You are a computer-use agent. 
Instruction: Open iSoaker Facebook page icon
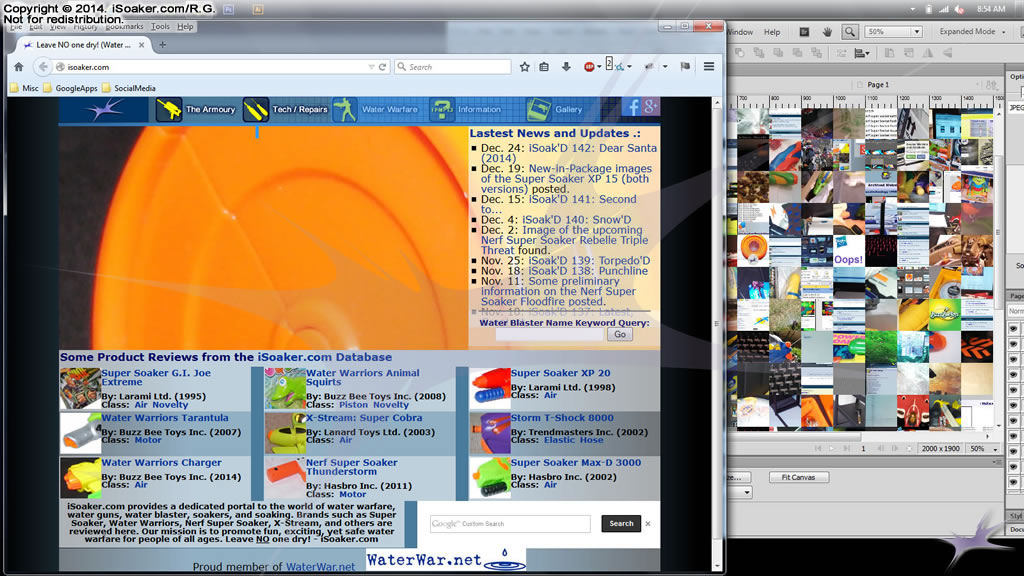tap(632, 106)
